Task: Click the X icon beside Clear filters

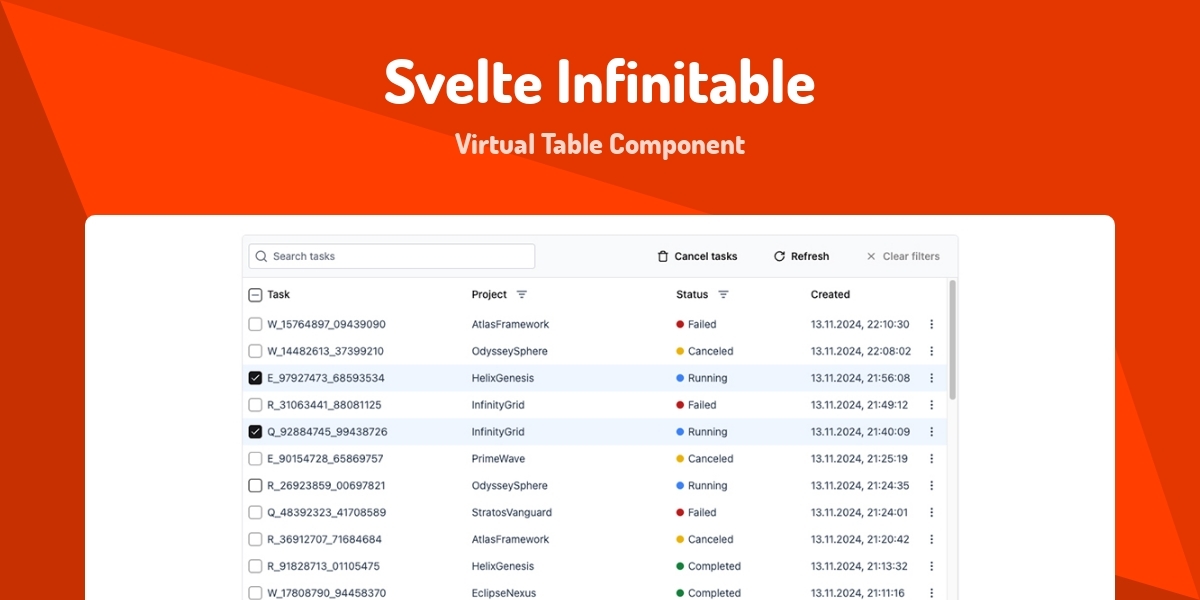Action: [871, 256]
